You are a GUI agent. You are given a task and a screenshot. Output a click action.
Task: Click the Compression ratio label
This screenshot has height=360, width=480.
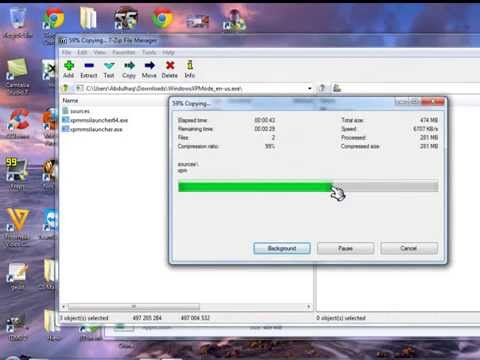198,146
